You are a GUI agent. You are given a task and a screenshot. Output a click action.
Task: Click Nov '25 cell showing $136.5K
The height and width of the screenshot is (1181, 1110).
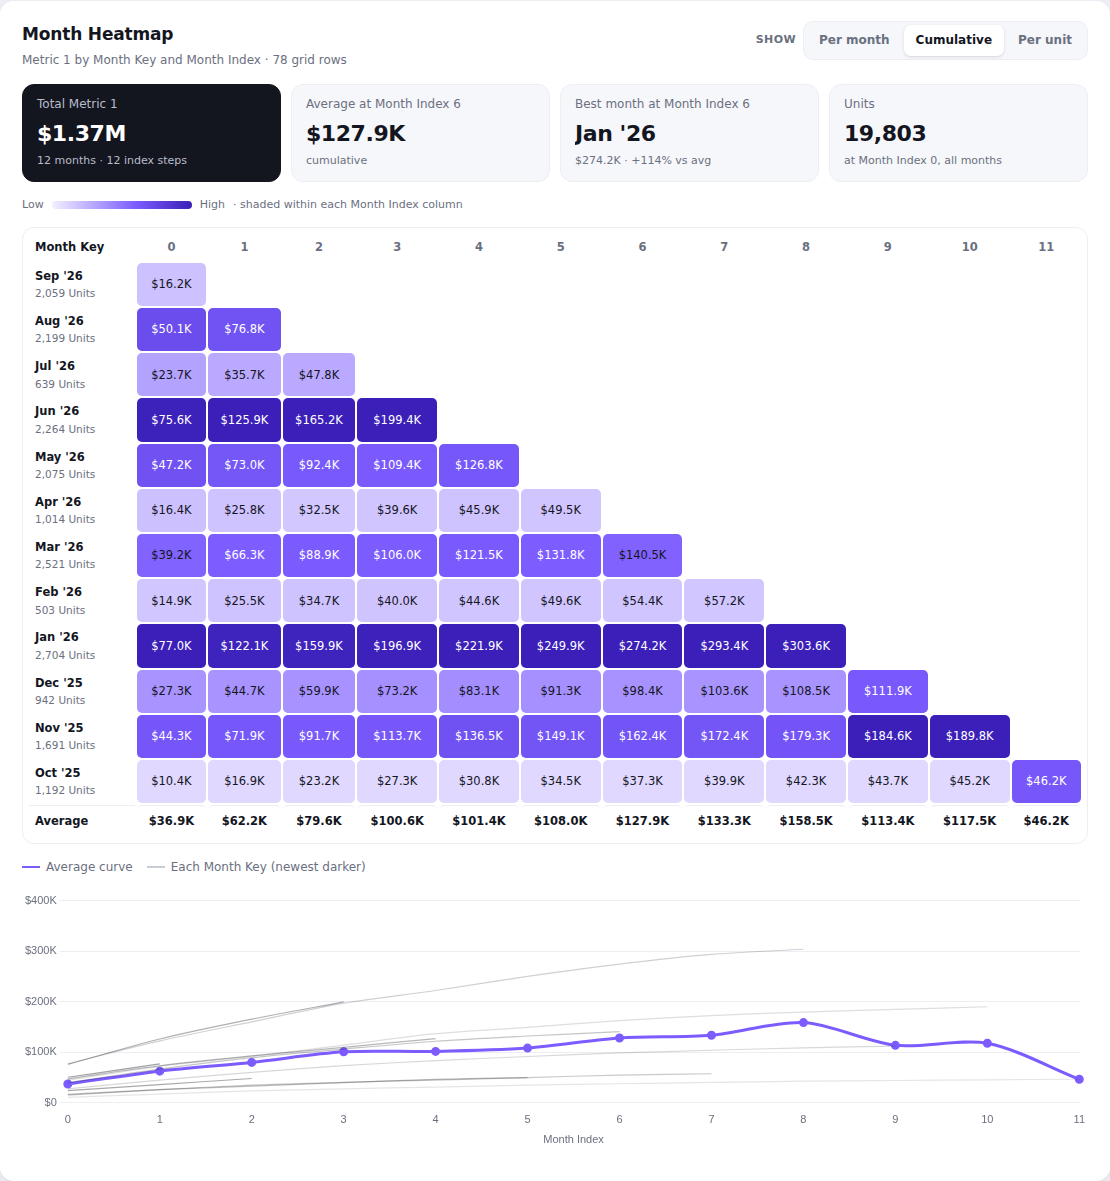pos(479,736)
